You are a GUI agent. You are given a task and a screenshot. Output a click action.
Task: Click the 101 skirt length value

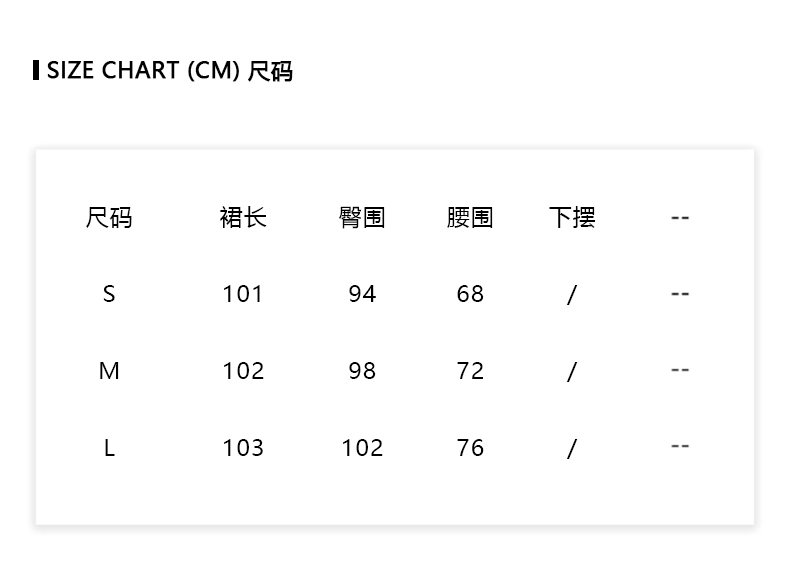[243, 294]
